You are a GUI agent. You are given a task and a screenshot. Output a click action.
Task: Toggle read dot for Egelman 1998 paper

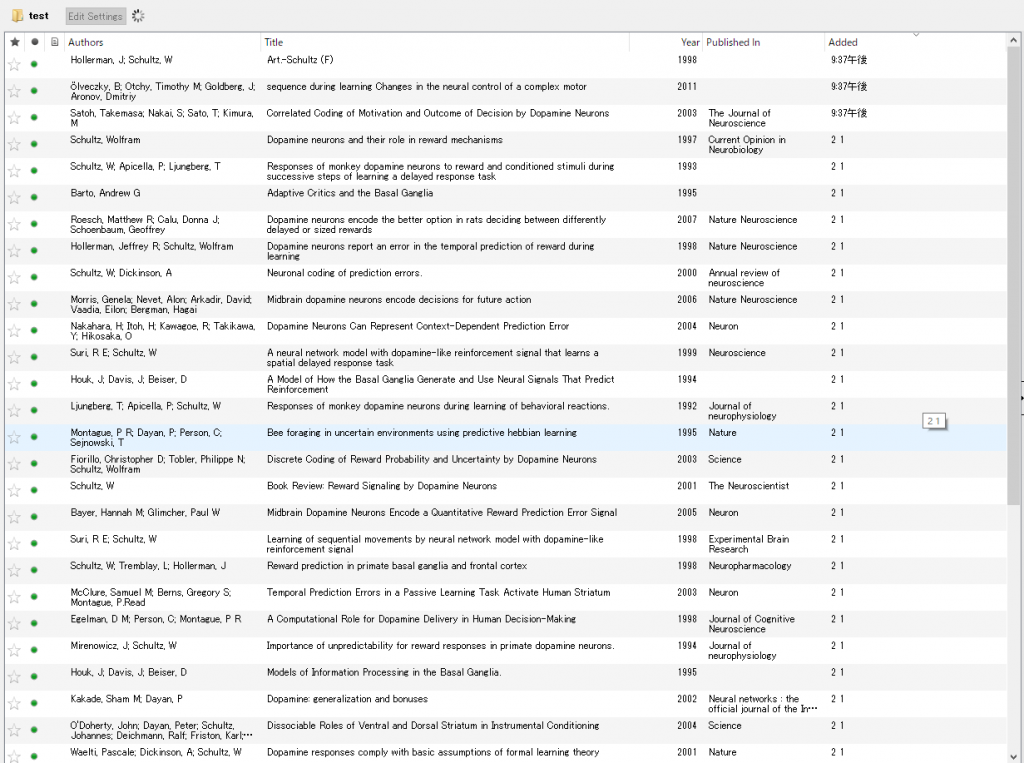(34, 623)
